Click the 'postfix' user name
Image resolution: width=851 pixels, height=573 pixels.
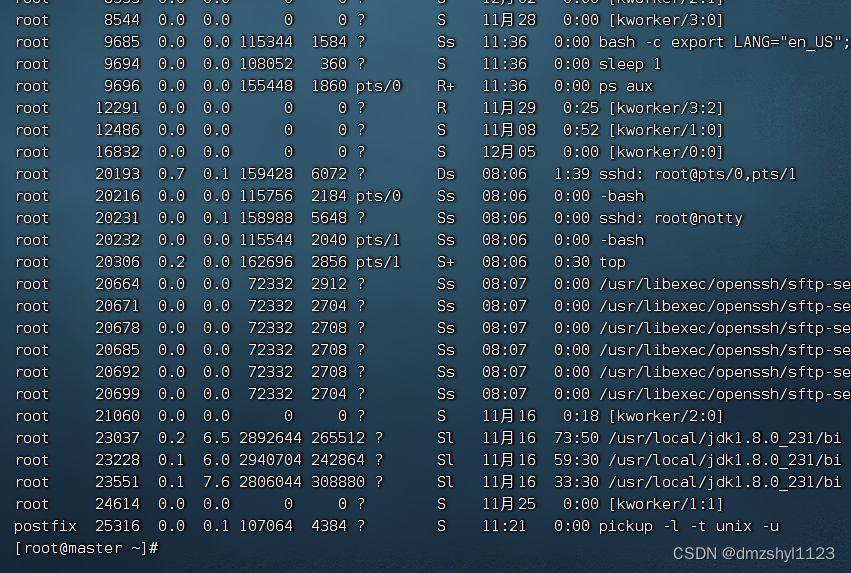tap(45, 526)
